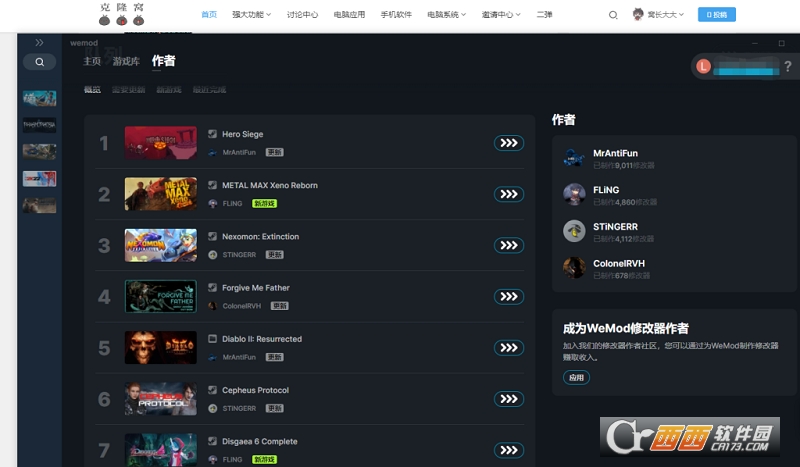The height and width of the screenshot is (467, 800).
Task: Click platform icon beside Nexomon: Extinction
Action: click(x=213, y=236)
